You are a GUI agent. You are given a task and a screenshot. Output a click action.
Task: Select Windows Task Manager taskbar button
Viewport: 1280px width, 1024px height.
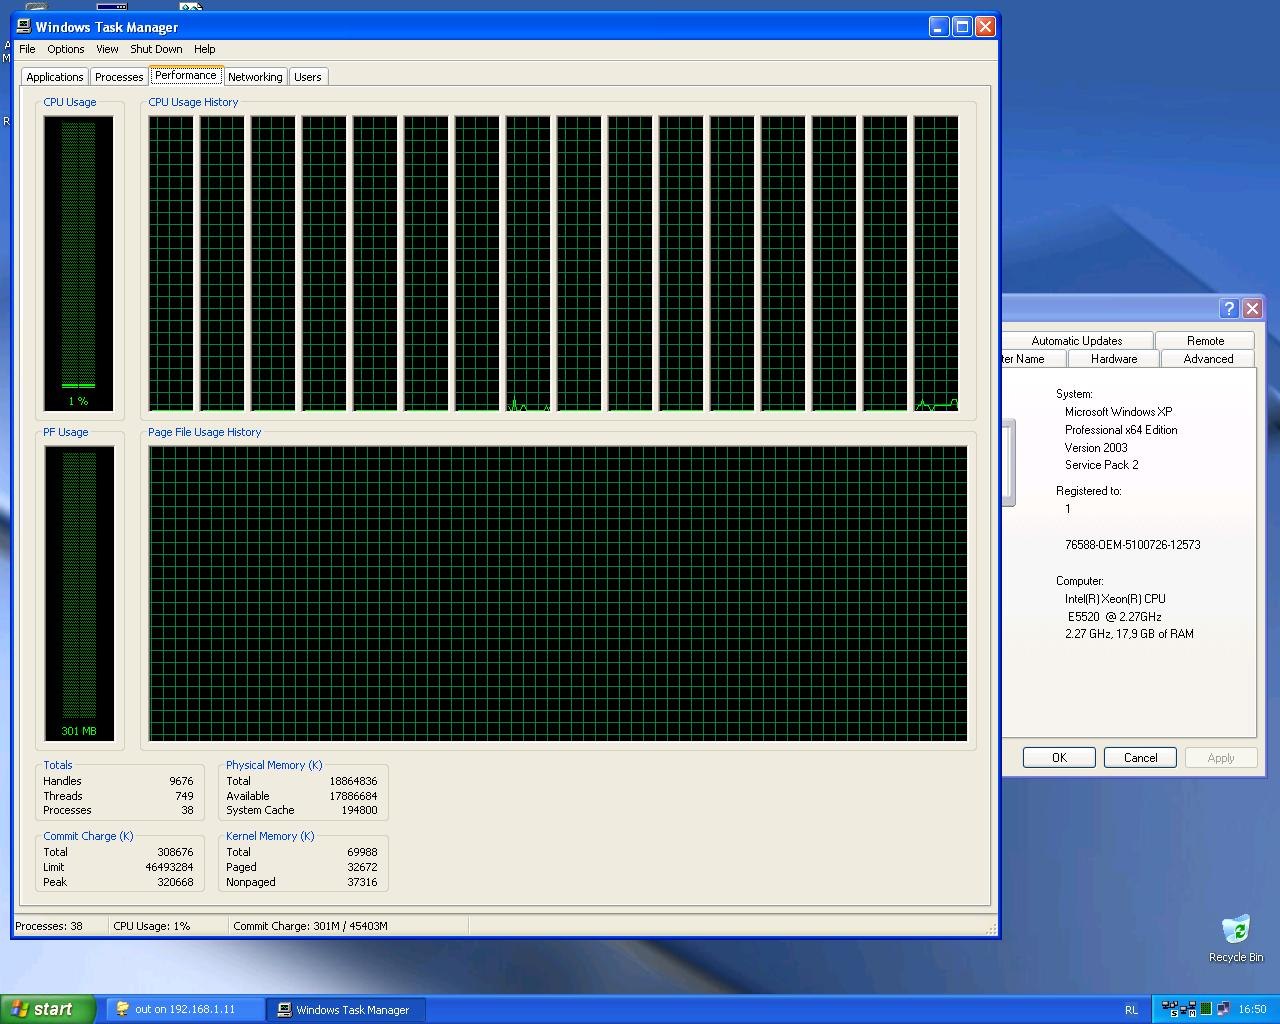(x=346, y=1010)
